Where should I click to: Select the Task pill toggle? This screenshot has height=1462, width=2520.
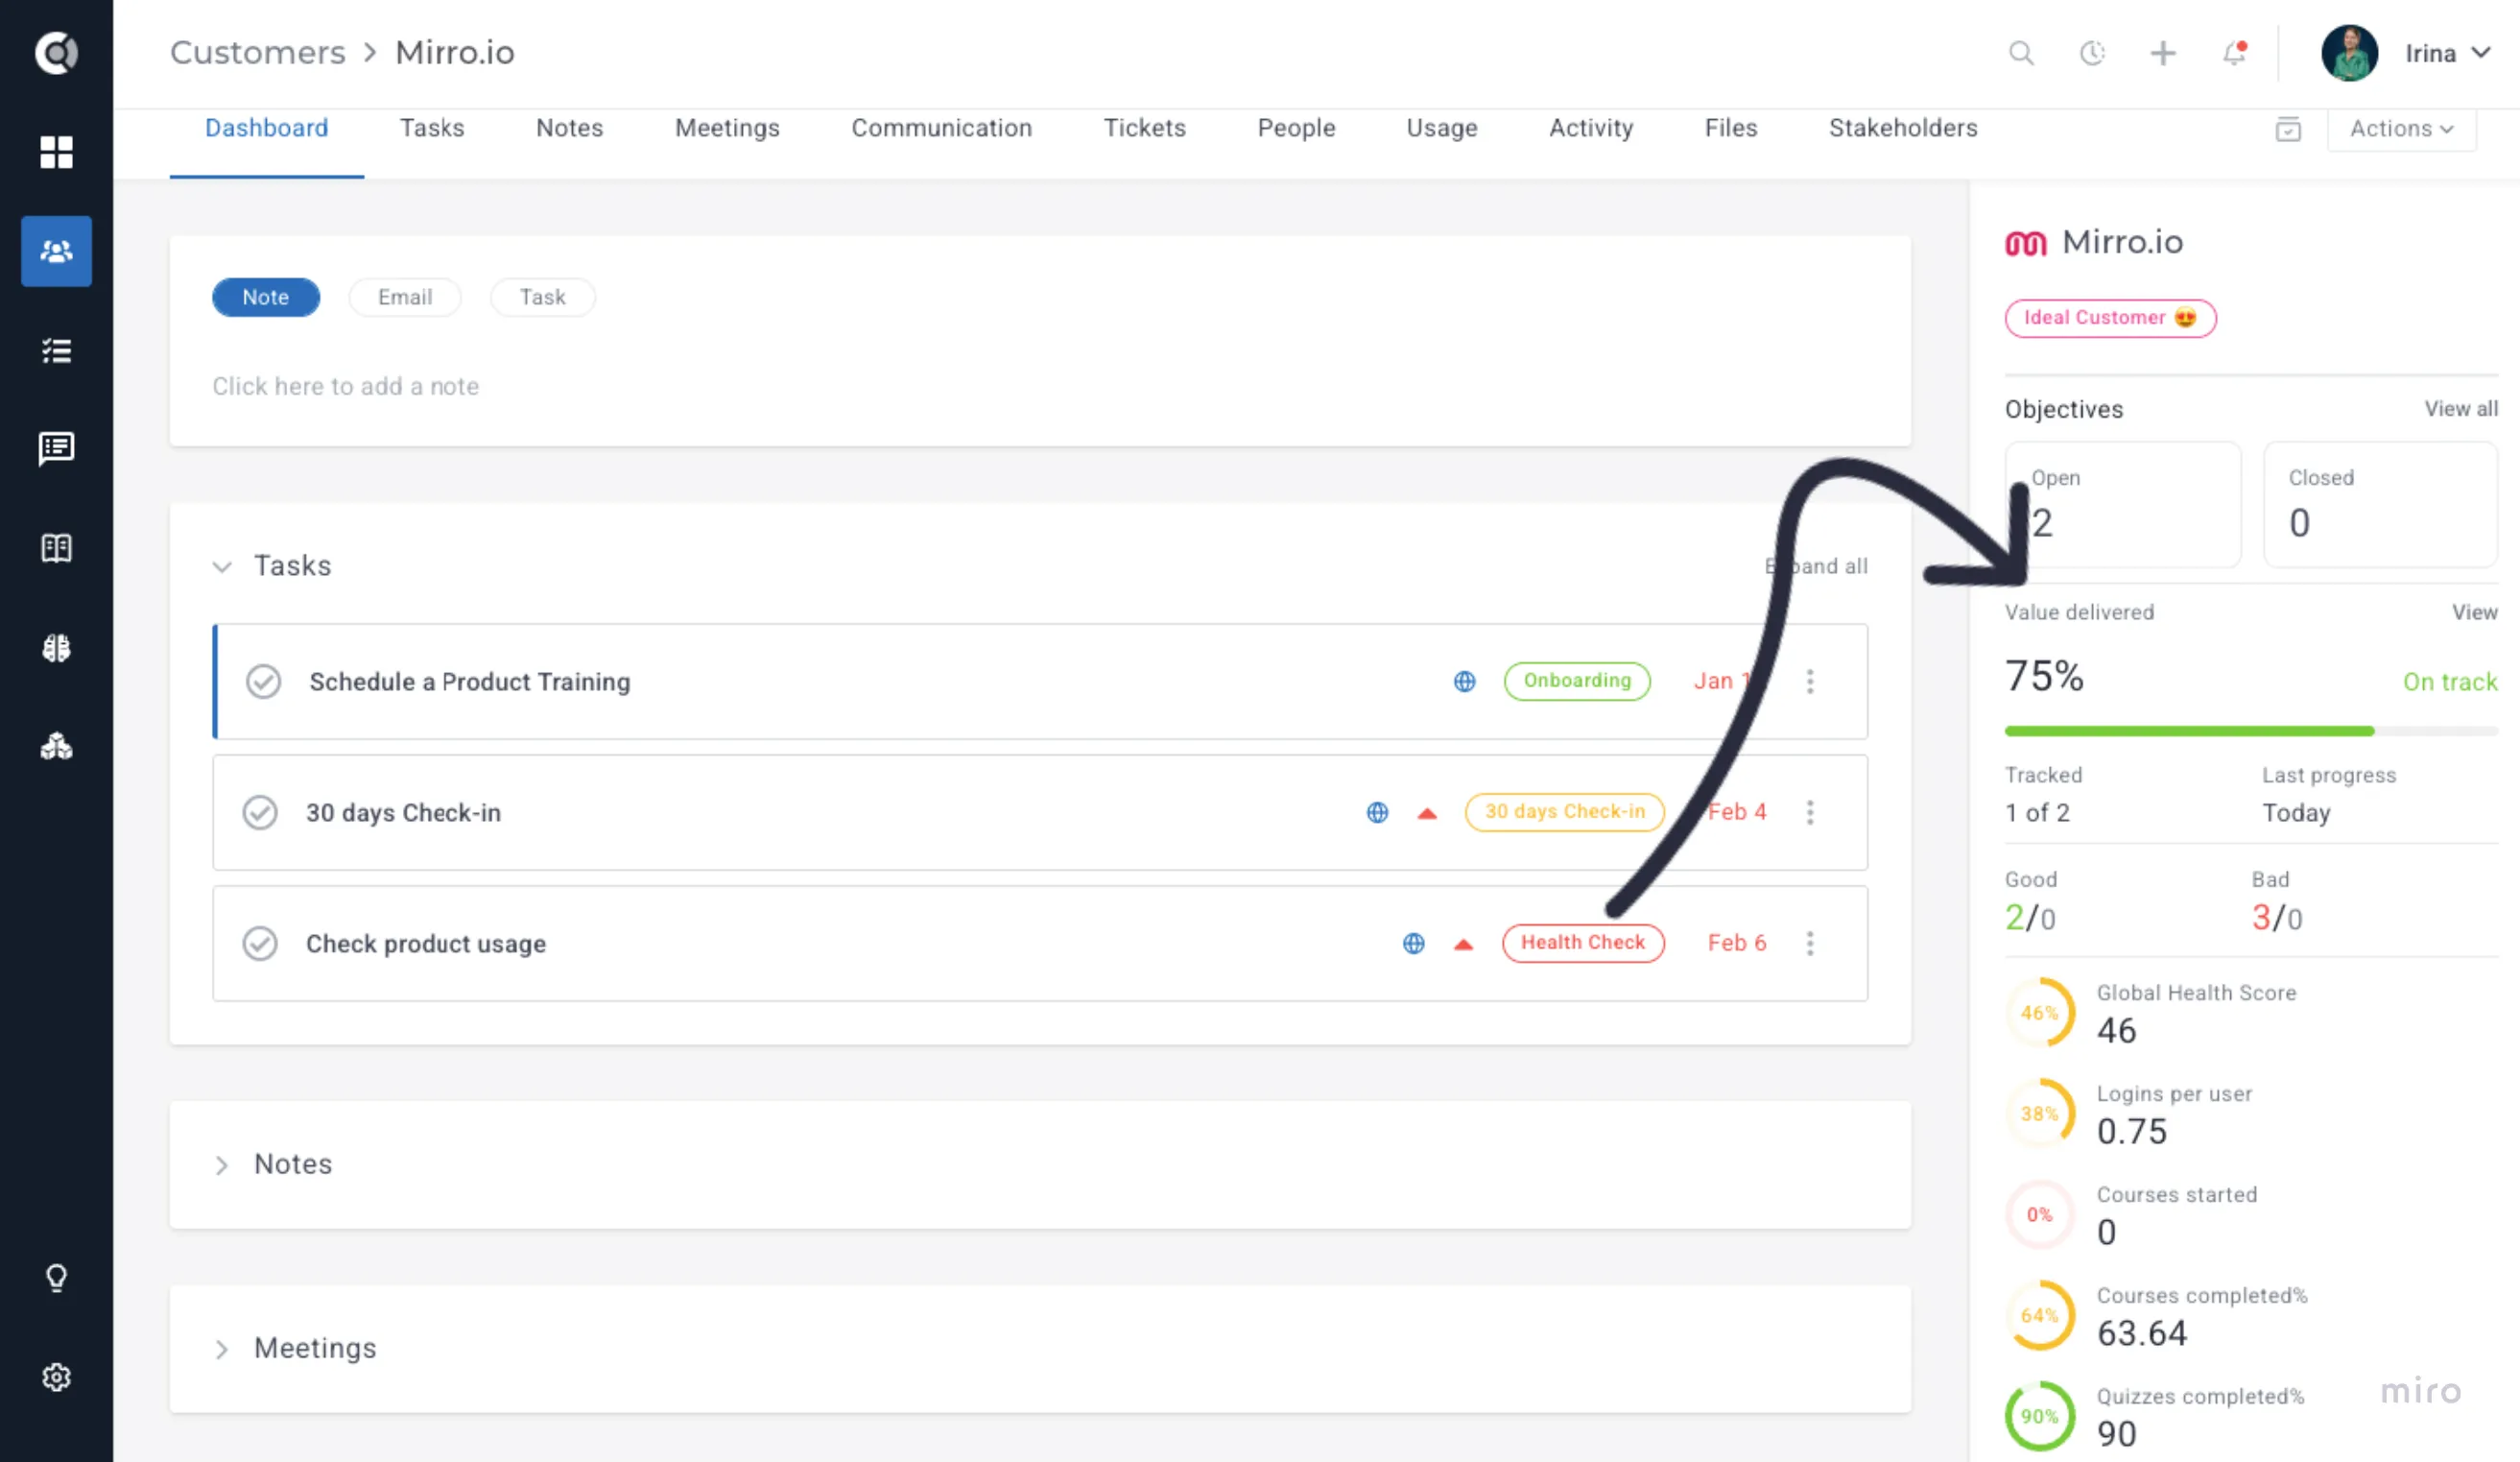point(542,297)
